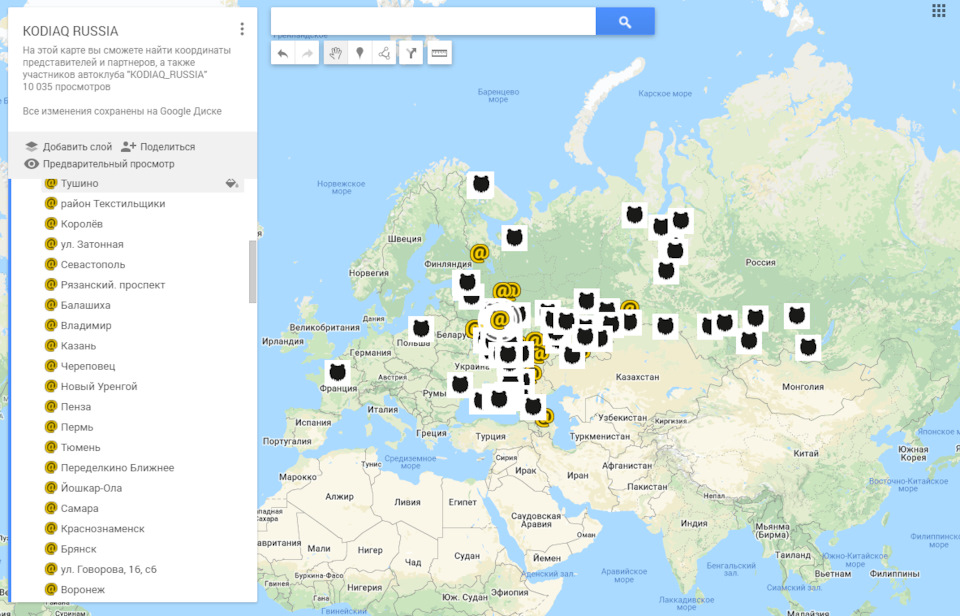The height and width of the screenshot is (616, 960).
Task: Open the map options three-dot menu
Action: pyautogui.click(x=242, y=29)
